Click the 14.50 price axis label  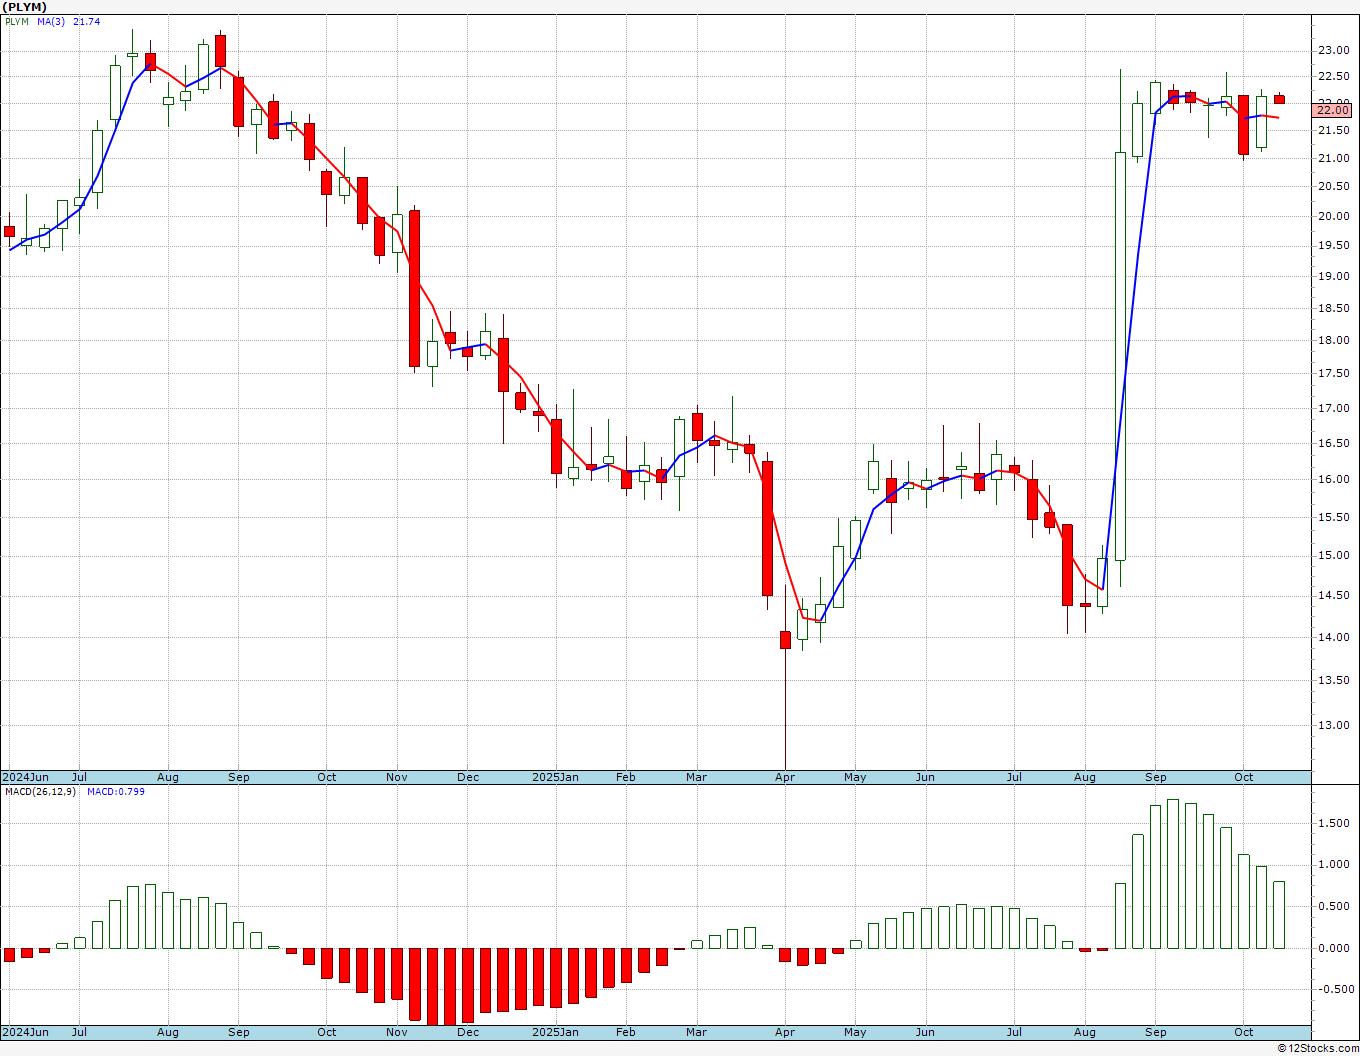pyautogui.click(x=1333, y=595)
